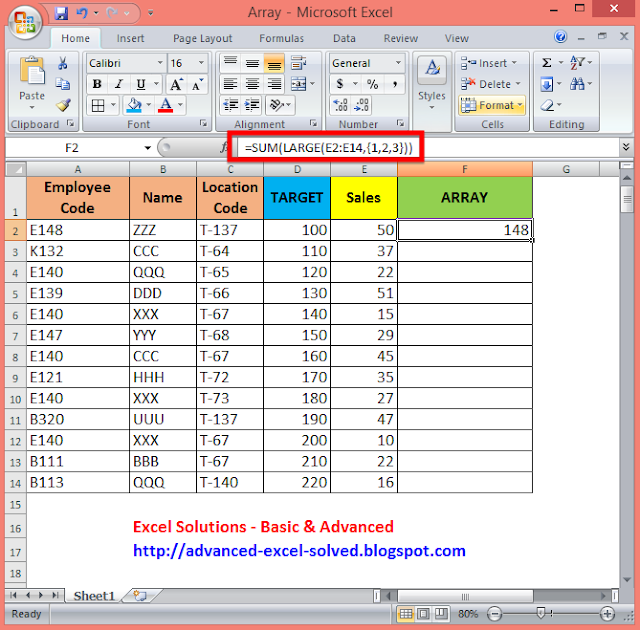Activate the Format Painter brush
This screenshot has width=640, height=630.
point(63,105)
